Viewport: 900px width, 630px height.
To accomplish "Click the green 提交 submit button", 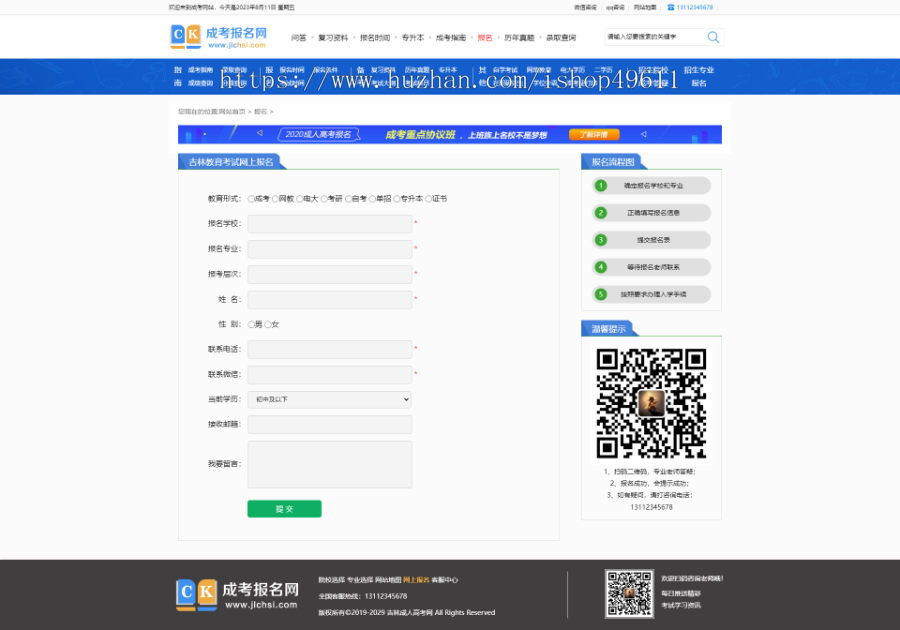I will 284,508.
